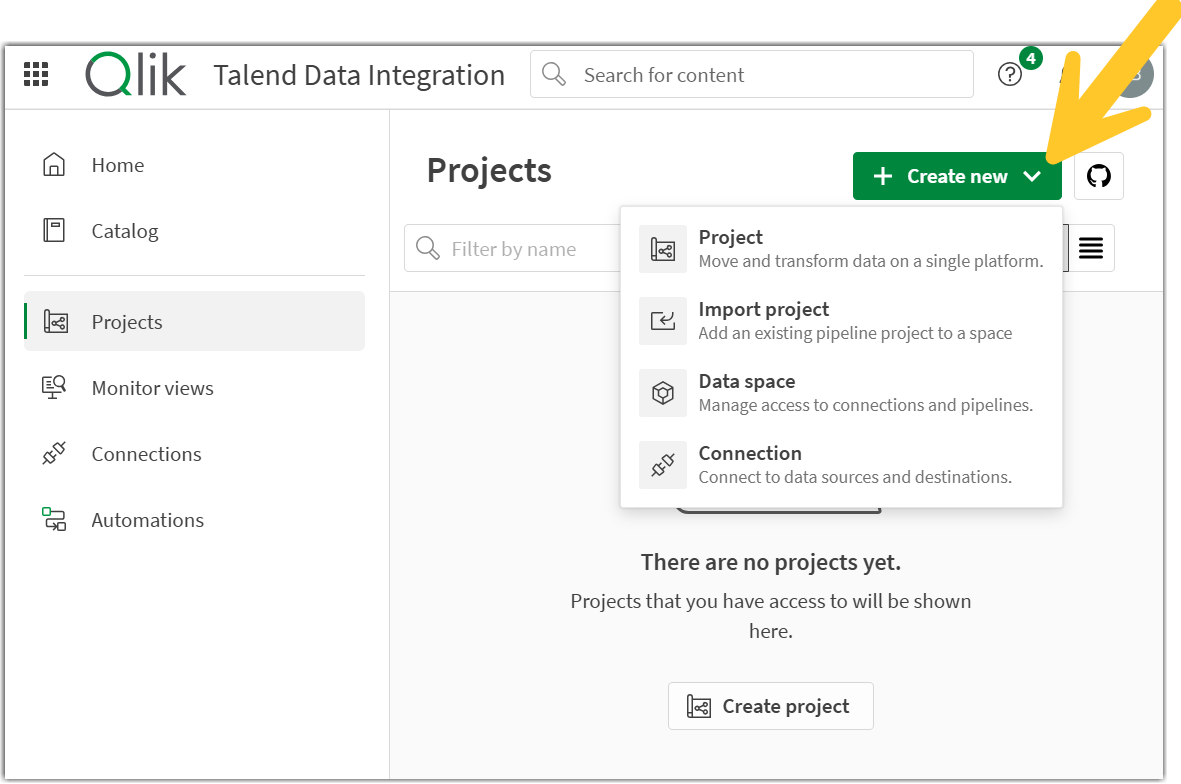Image resolution: width=1181 pixels, height=784 pixels.
Task: Click the Import project icon
Action: 663,322
